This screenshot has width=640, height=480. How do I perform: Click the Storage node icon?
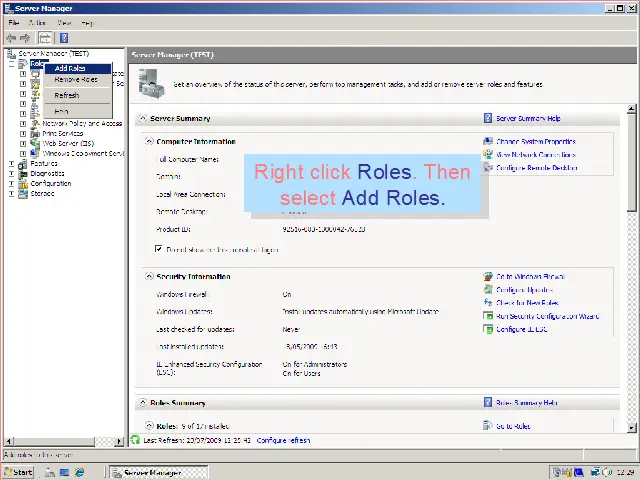[x=23, y=194]
